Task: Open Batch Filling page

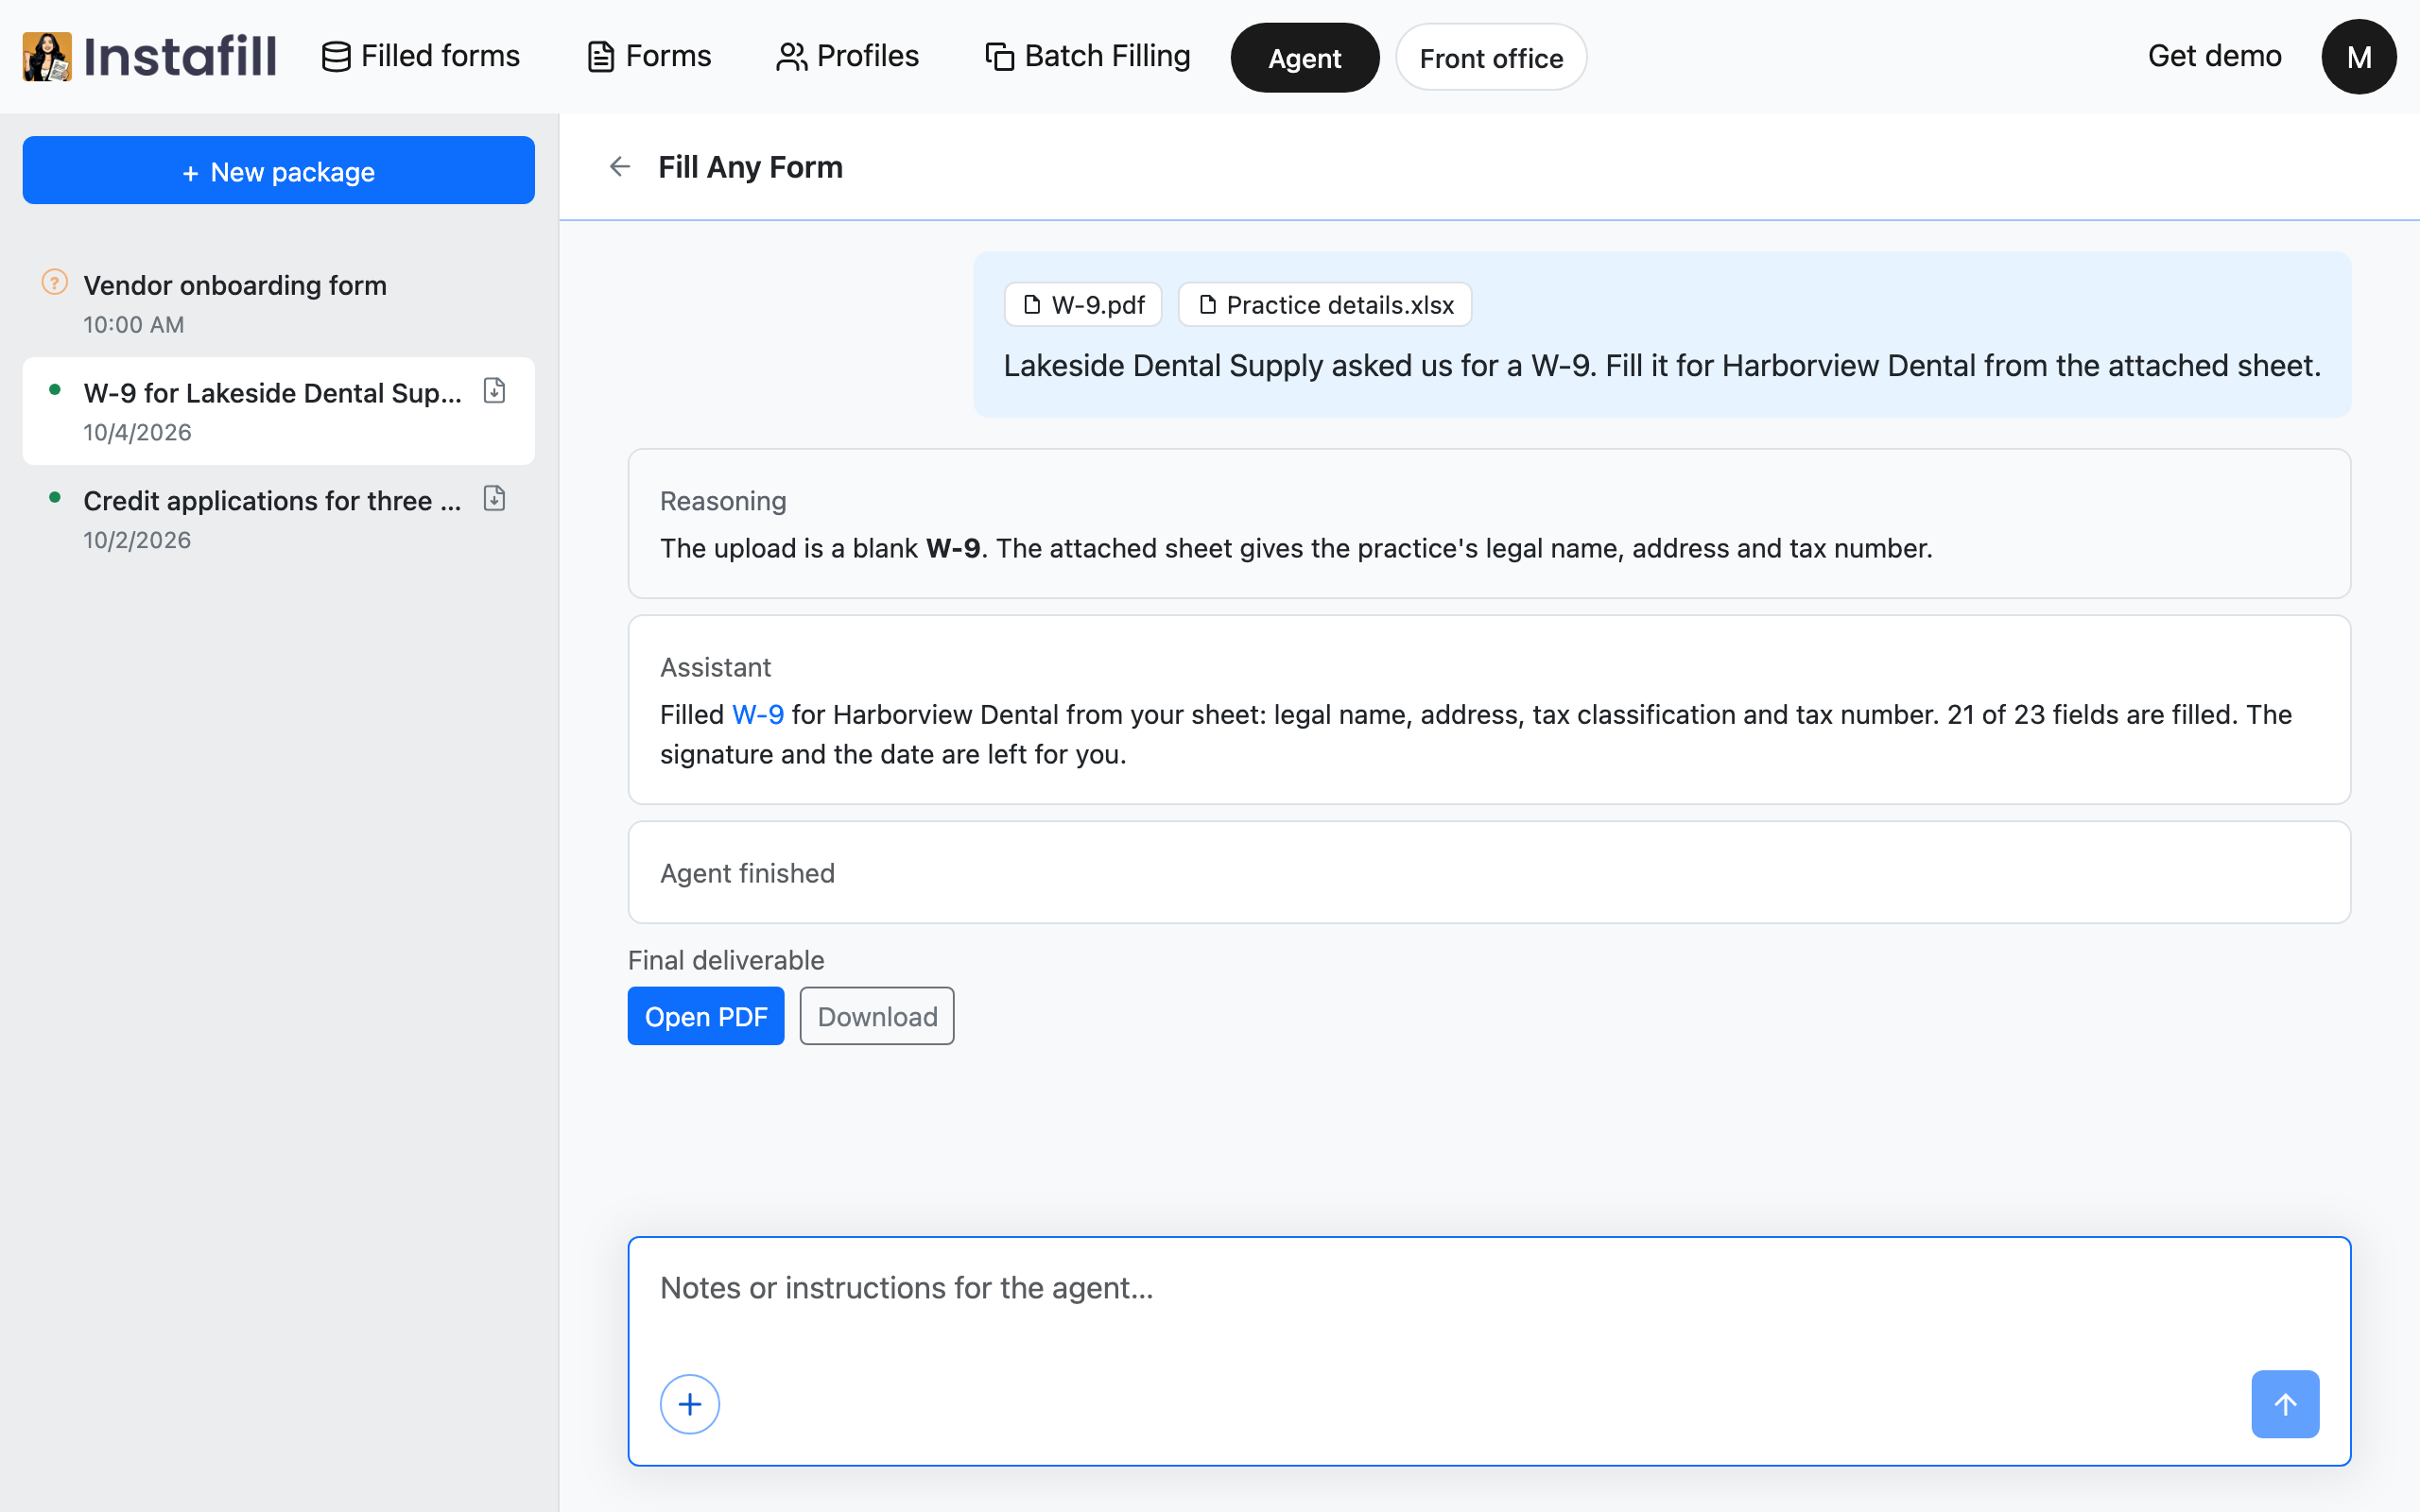Action: pyautogui.click(x=1087, y=56)
